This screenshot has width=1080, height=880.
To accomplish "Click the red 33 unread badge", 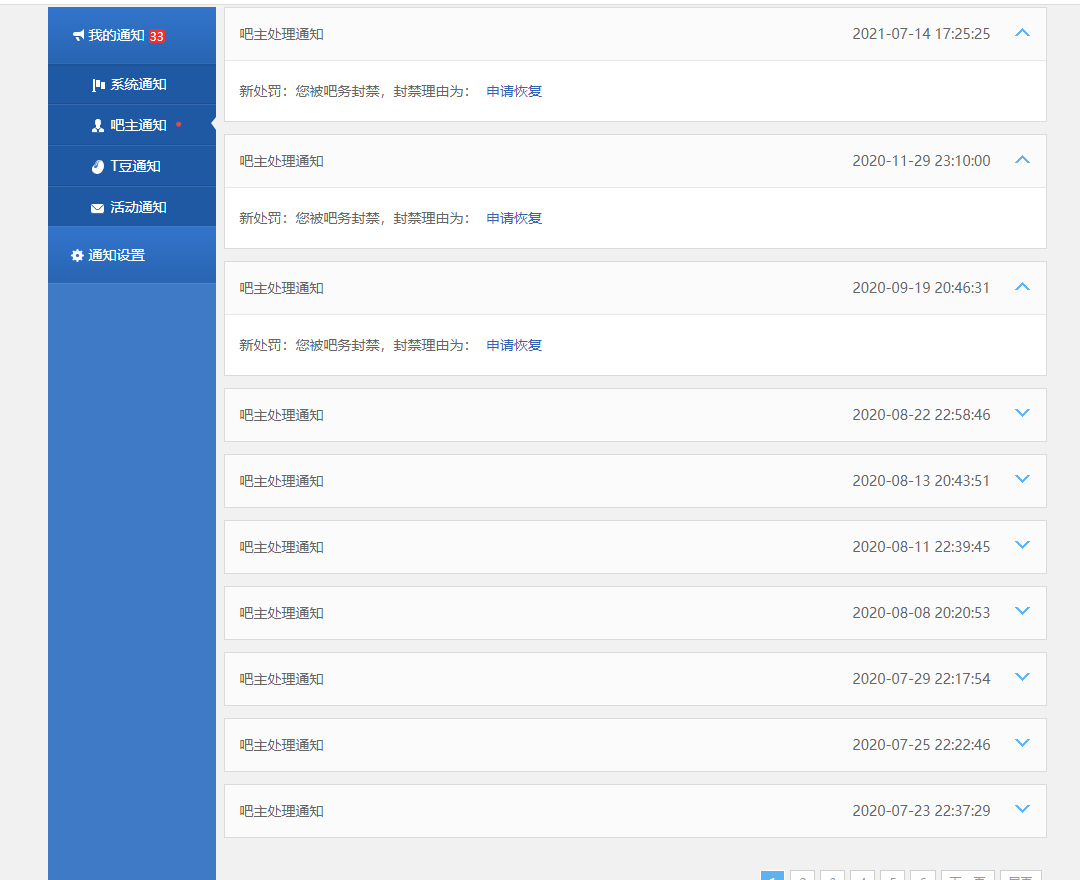I will pyautogui.click(x=157, y=36).
